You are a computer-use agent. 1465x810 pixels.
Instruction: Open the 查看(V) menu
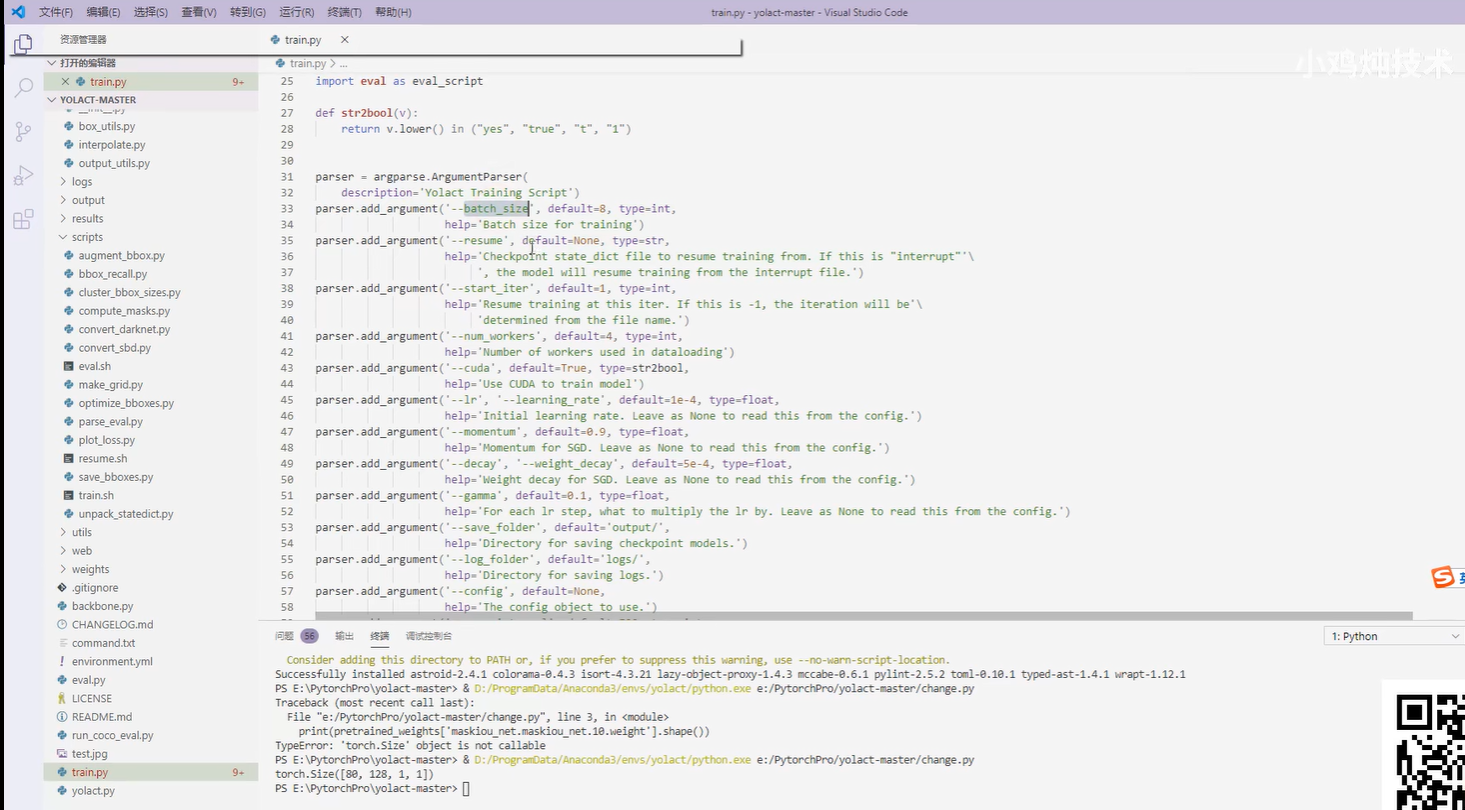pos(198,12)
